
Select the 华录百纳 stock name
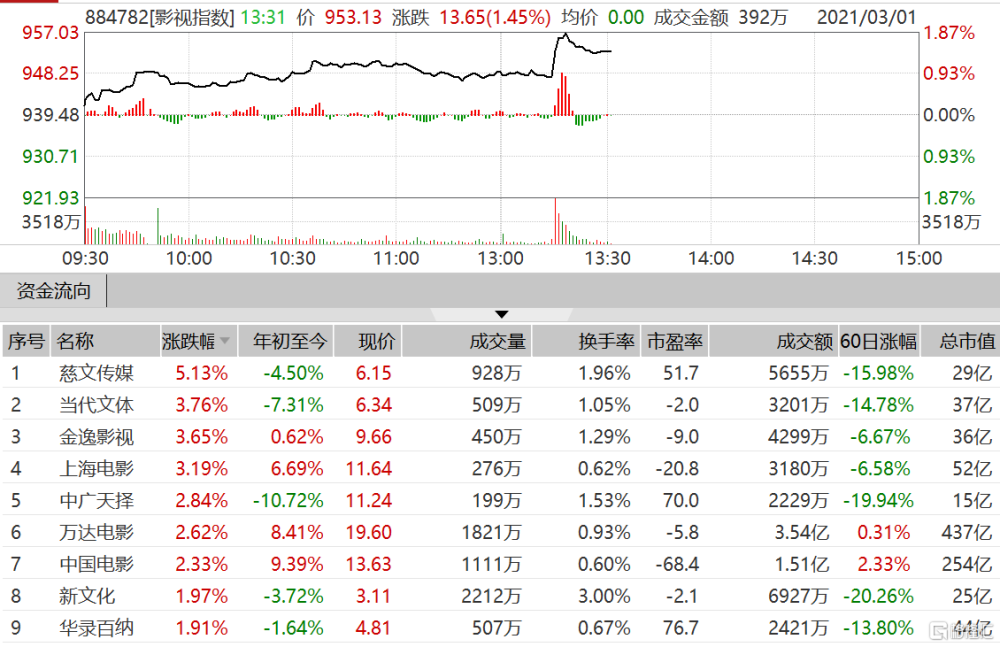(x=96, y=628)
